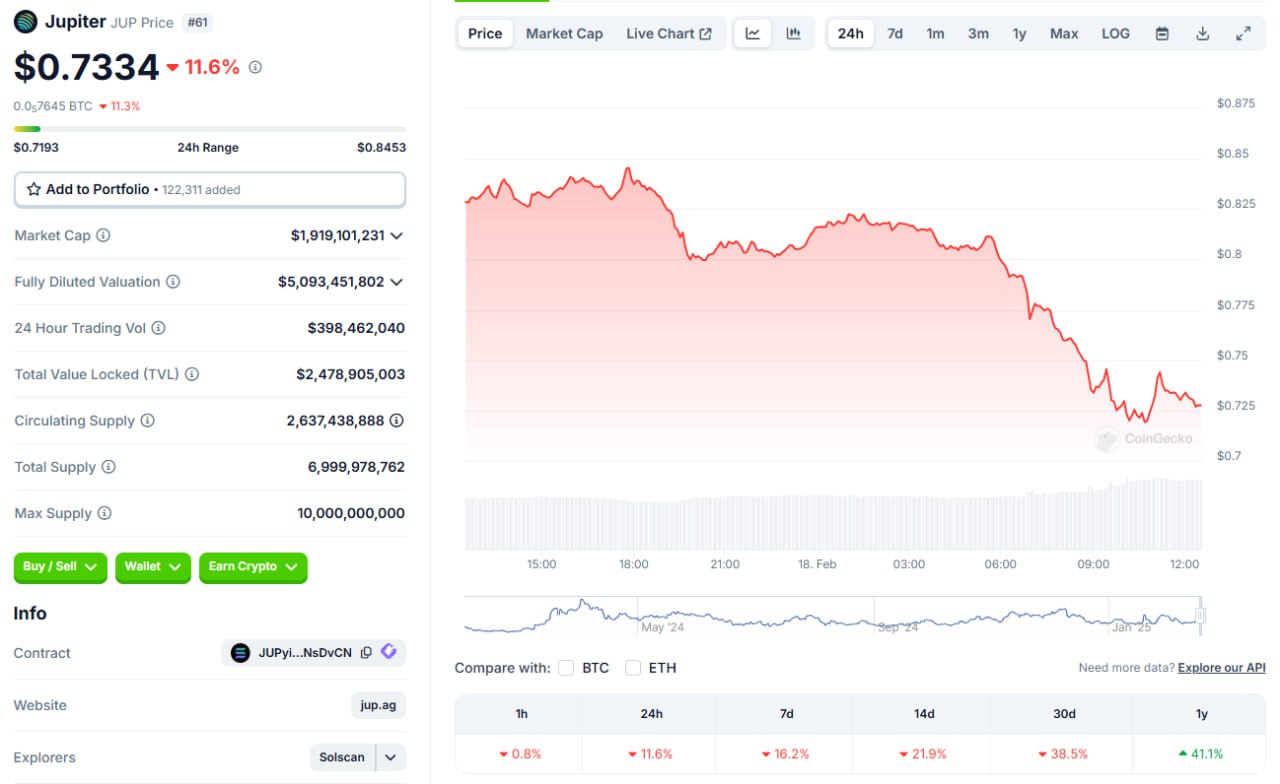This screenshot has width=1280, height=784.
Task: Click the $2,478,905,003 TVL value
Action: pos(351,374)
